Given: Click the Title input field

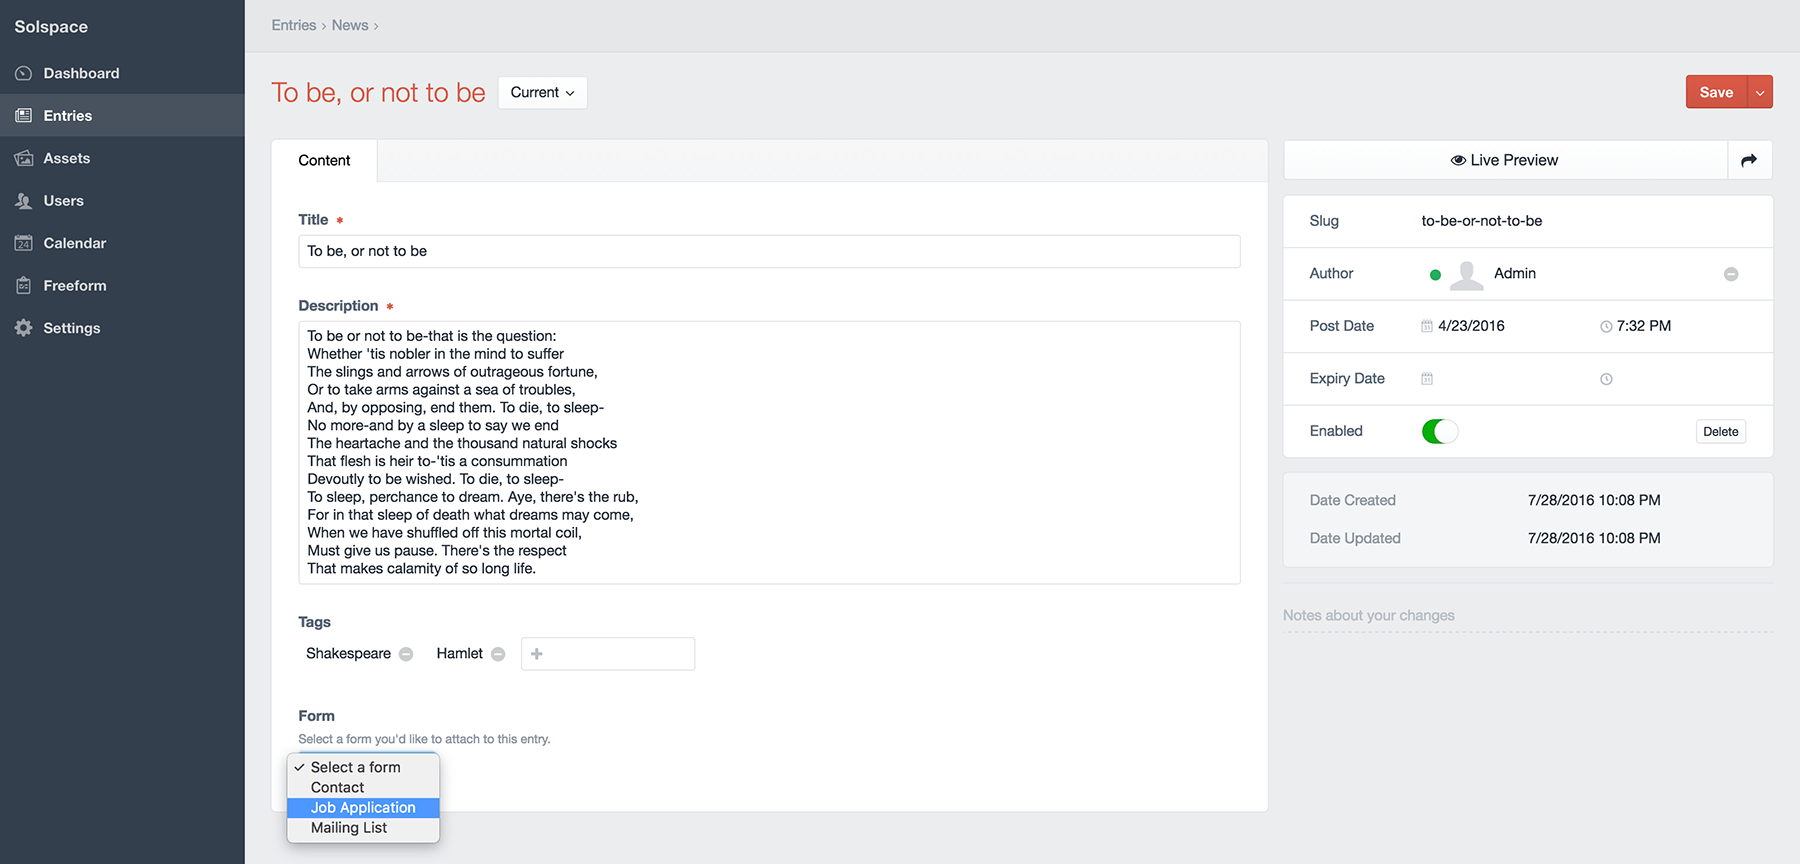Looking at the screenshot, I should [x=768, y=251].
